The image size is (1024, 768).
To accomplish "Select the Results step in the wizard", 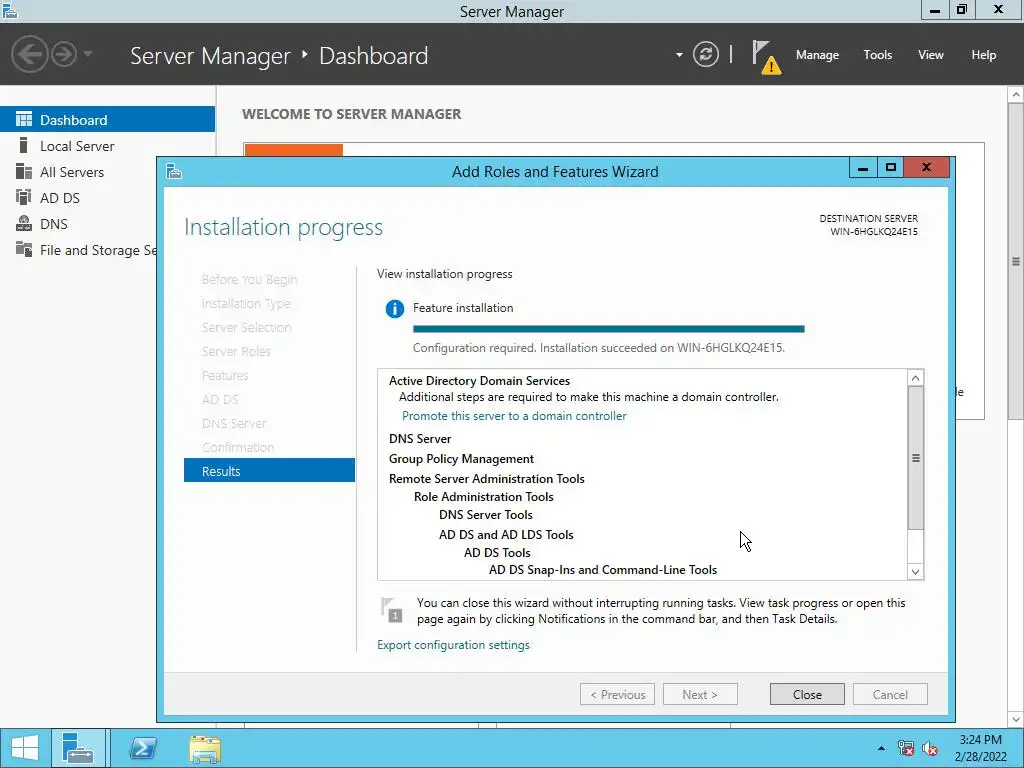I will pos(269,471).
